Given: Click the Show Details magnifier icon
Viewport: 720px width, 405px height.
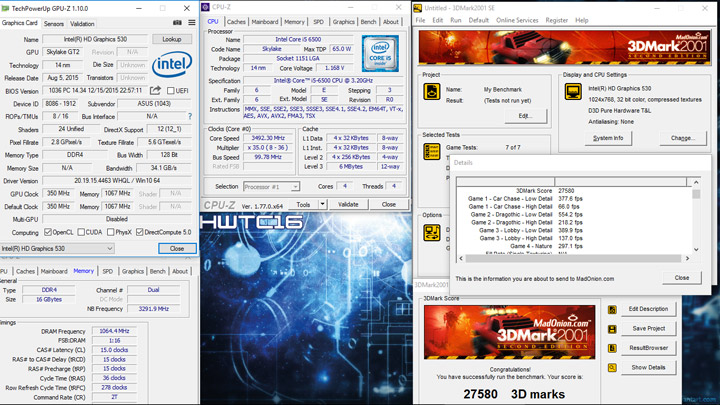Looking at the screenshot, I should (x=612, y=368).
